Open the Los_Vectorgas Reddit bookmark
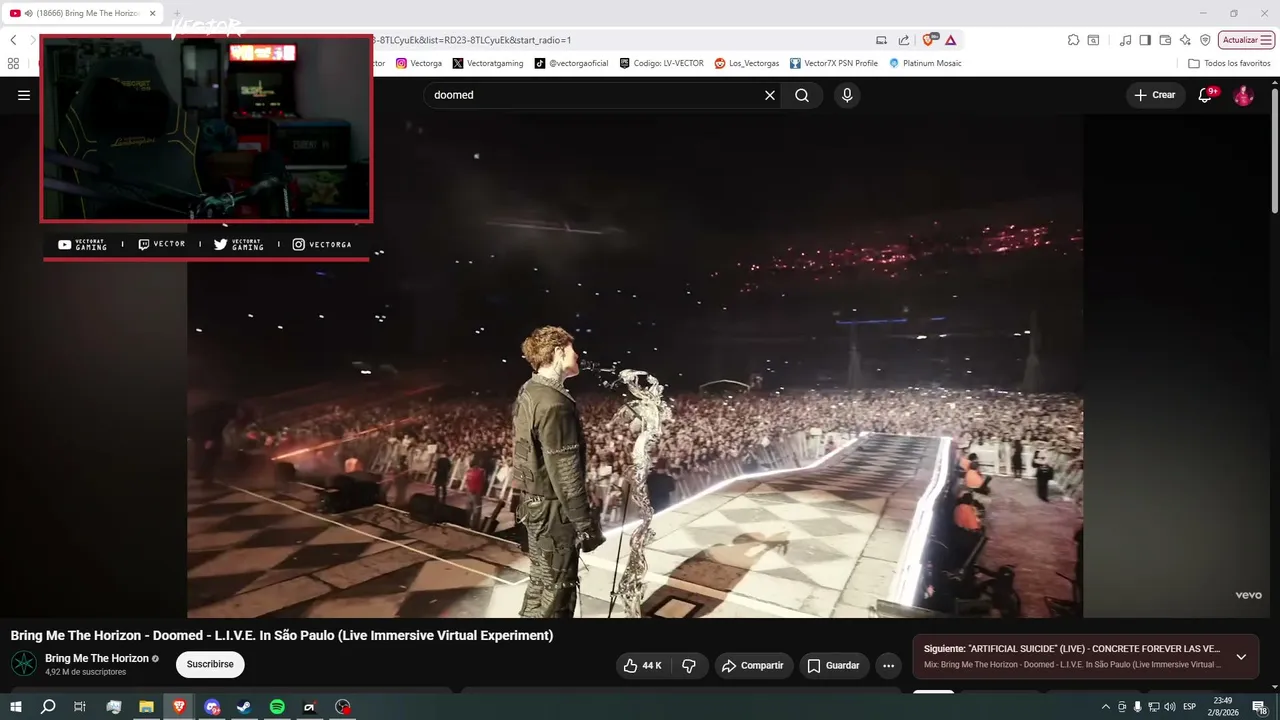The height and width of the screenshot is (720, 1280). click(747, 63)
